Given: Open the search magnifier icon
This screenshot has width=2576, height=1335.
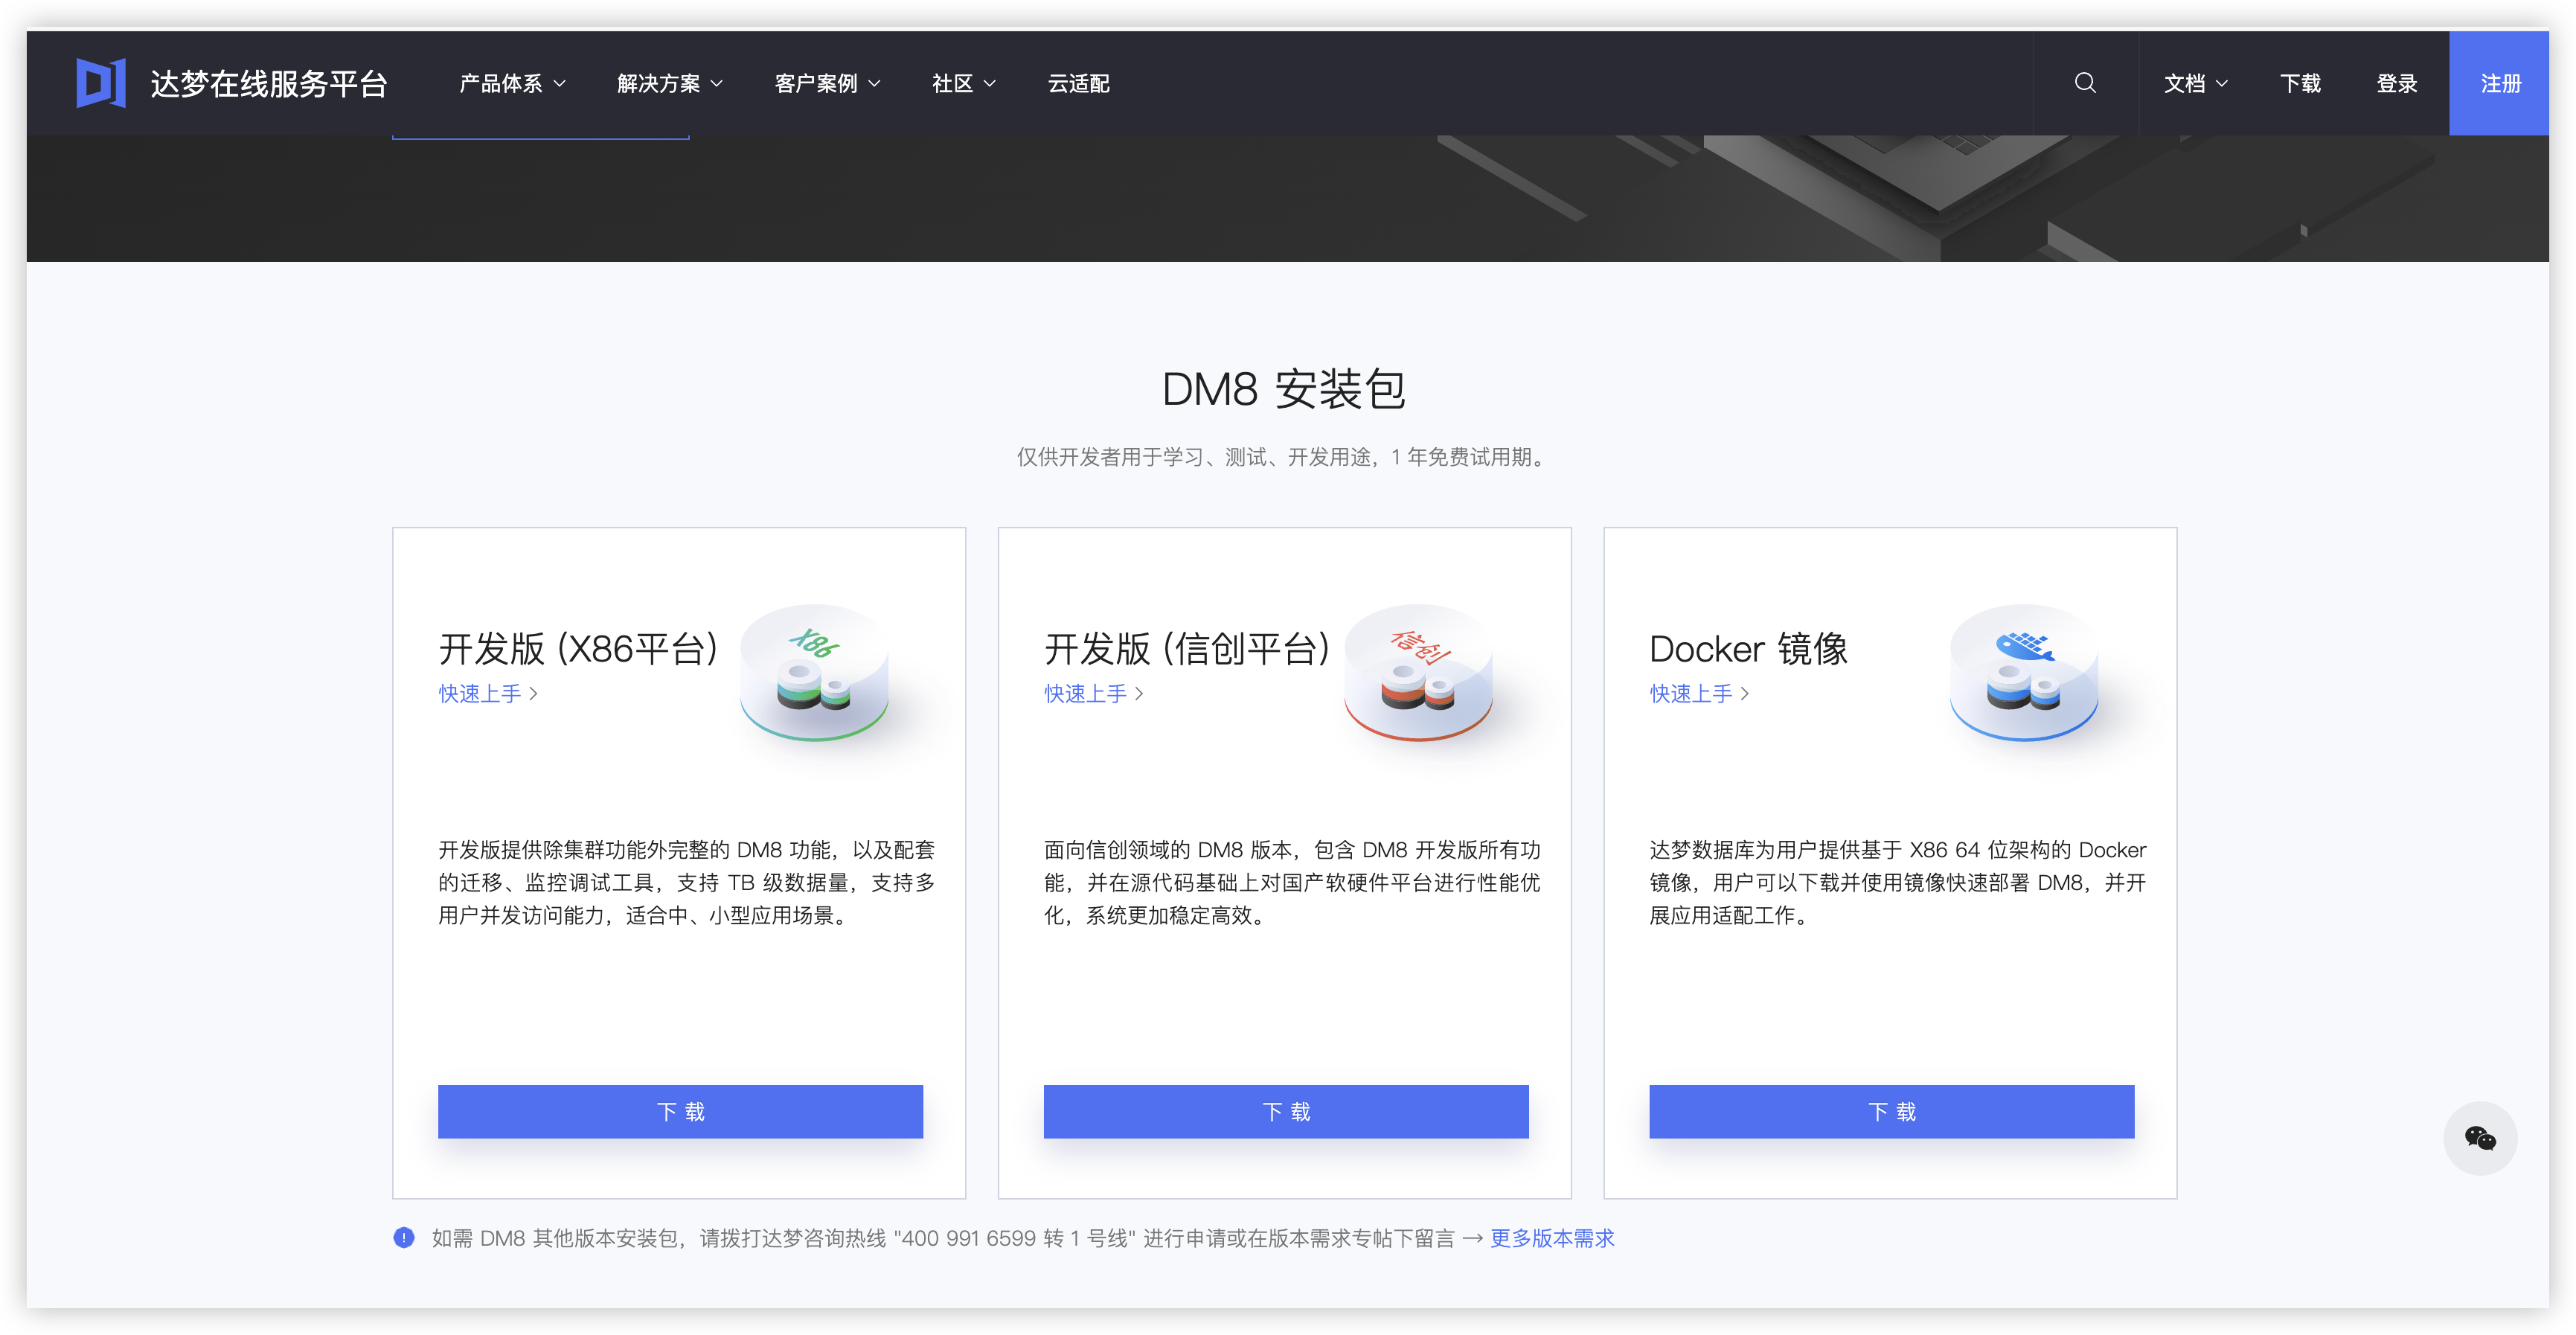Looking at the screenshot, I should pyautogui.click(x=2085, y=83).
